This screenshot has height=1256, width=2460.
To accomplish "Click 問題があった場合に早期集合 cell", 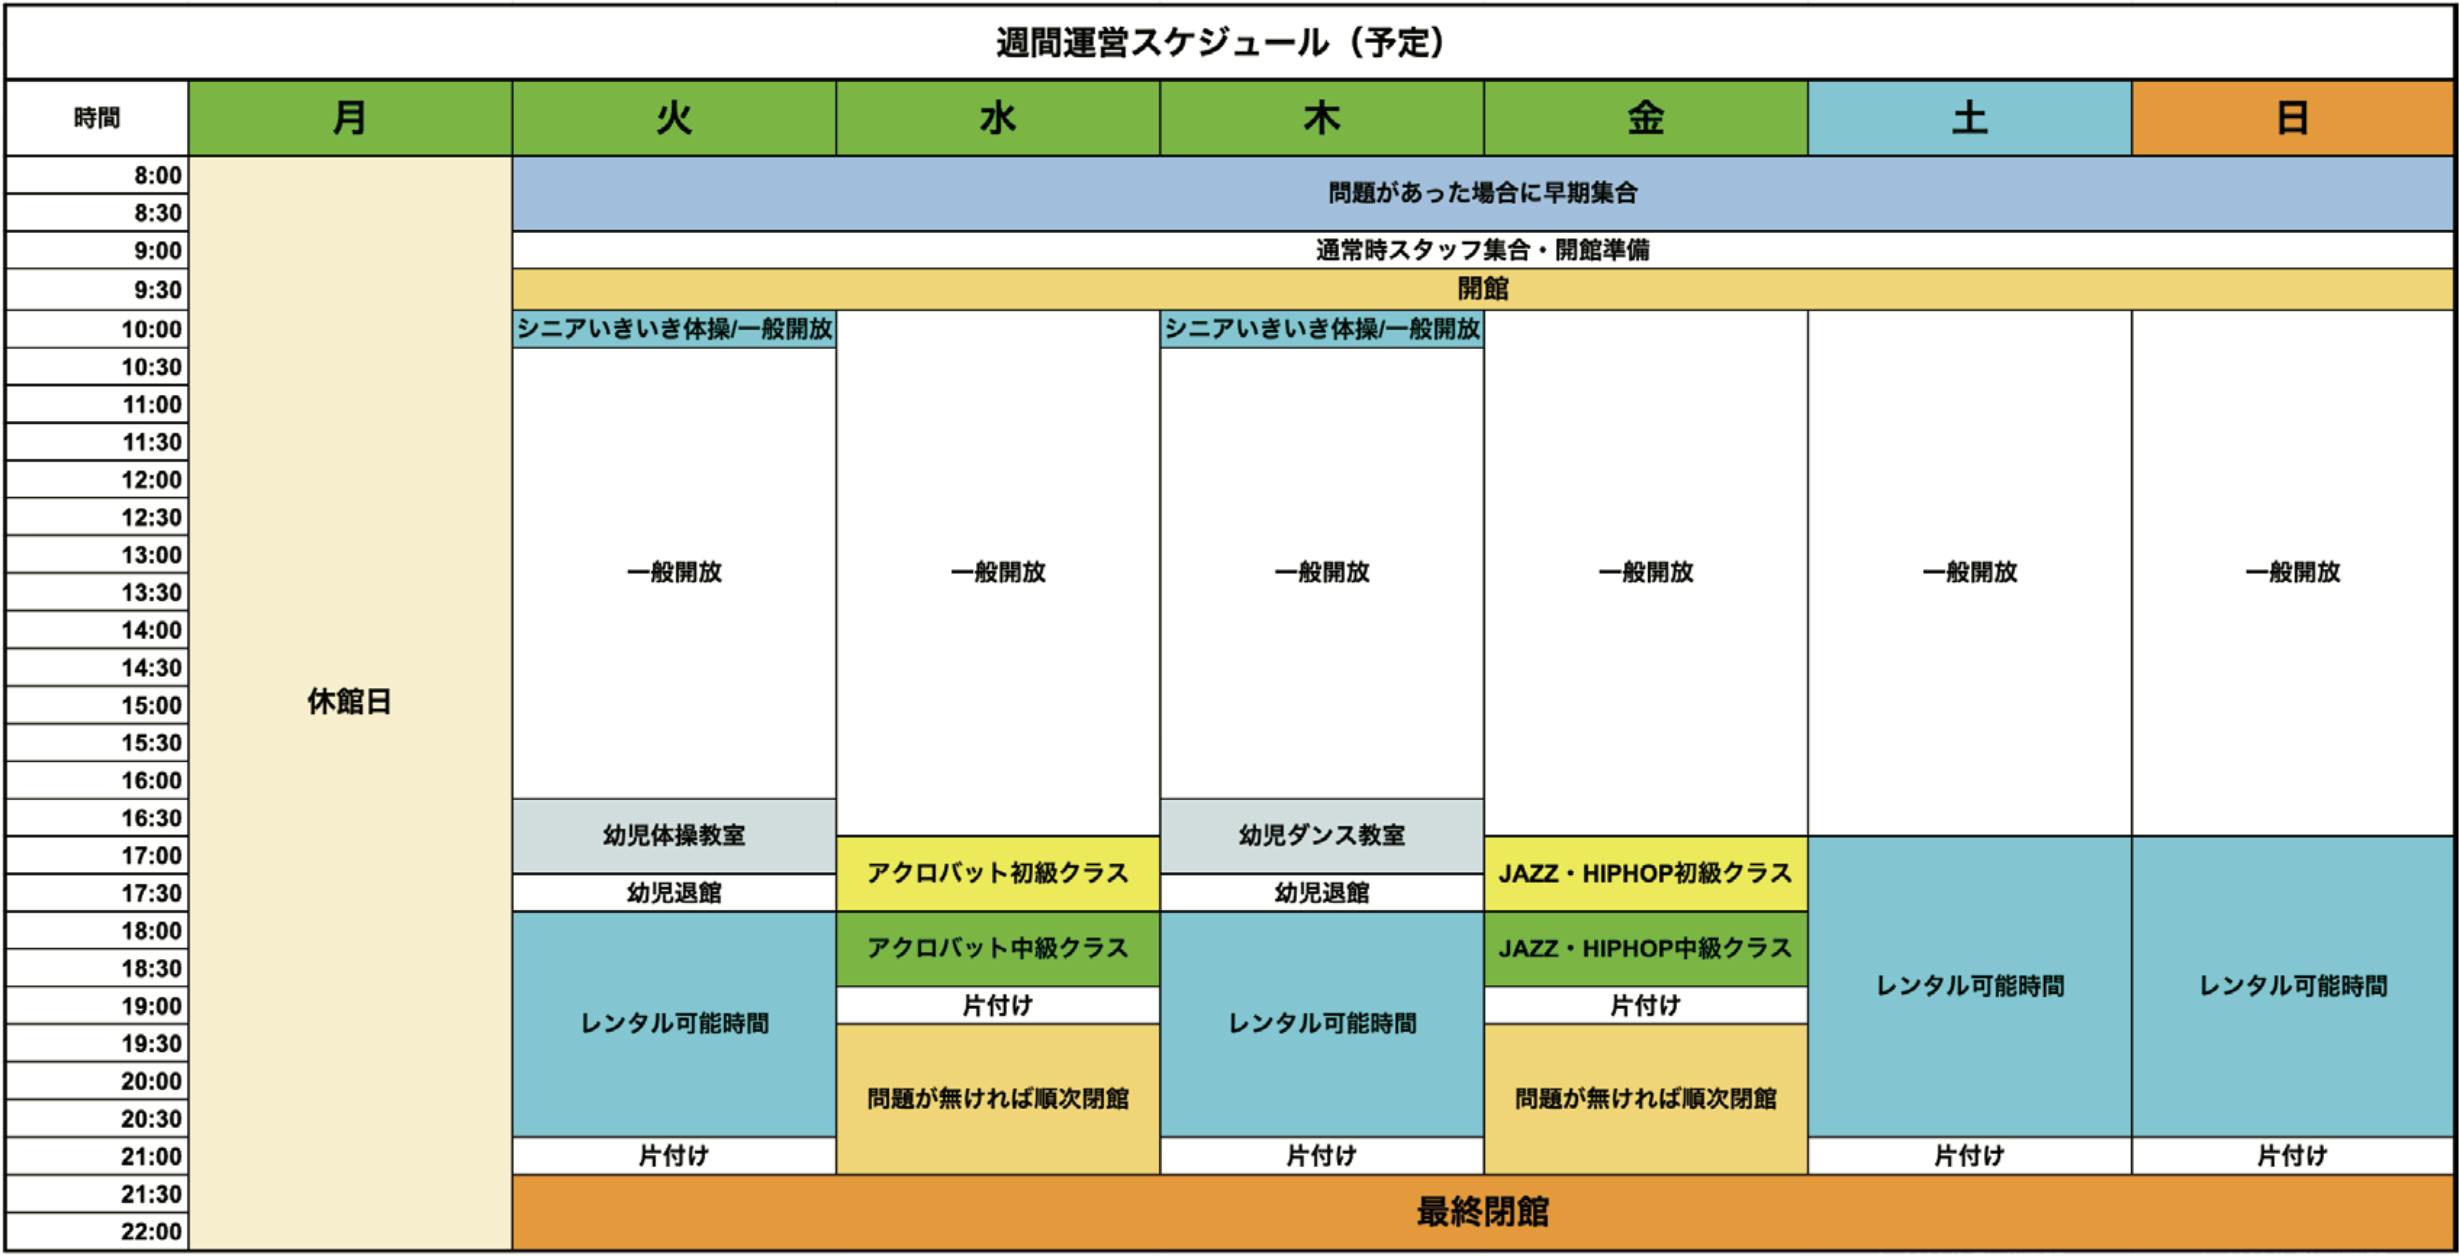I will point(1482,193).
